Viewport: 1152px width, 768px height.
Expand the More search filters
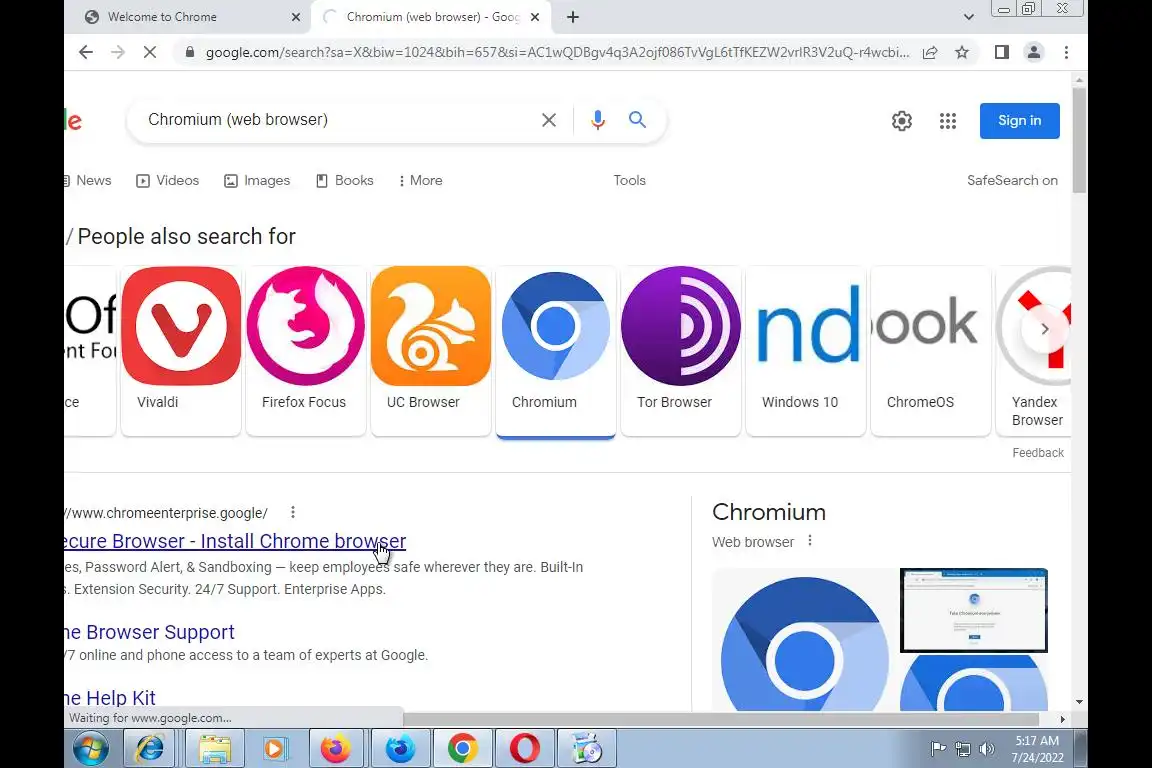(x=420, y=180)
